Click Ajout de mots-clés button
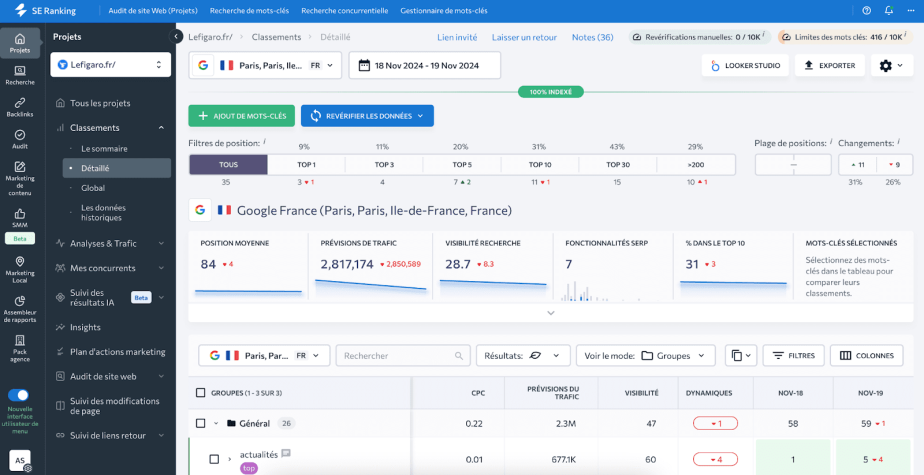 pyautogui.click(x=242, y=116)
